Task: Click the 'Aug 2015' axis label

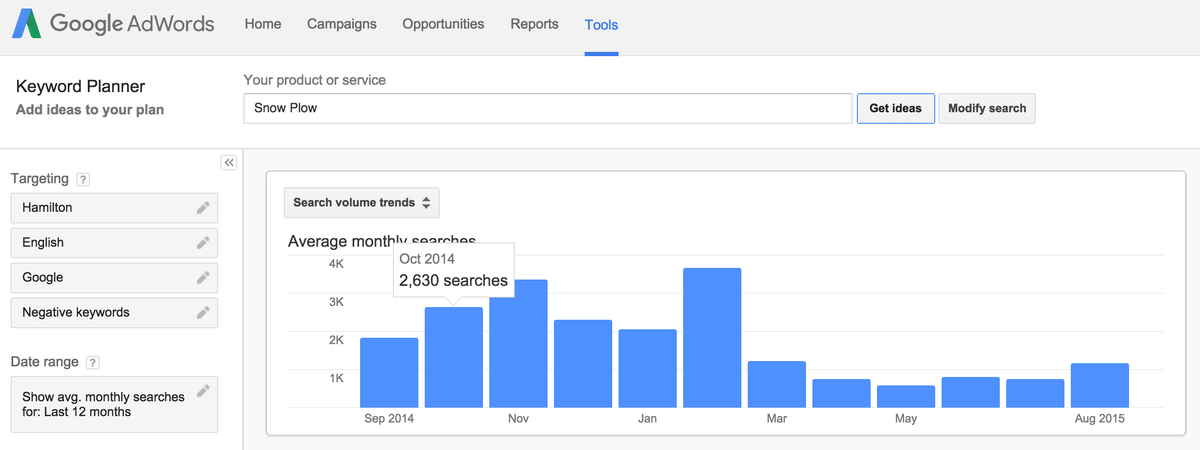Action: 1100,419
